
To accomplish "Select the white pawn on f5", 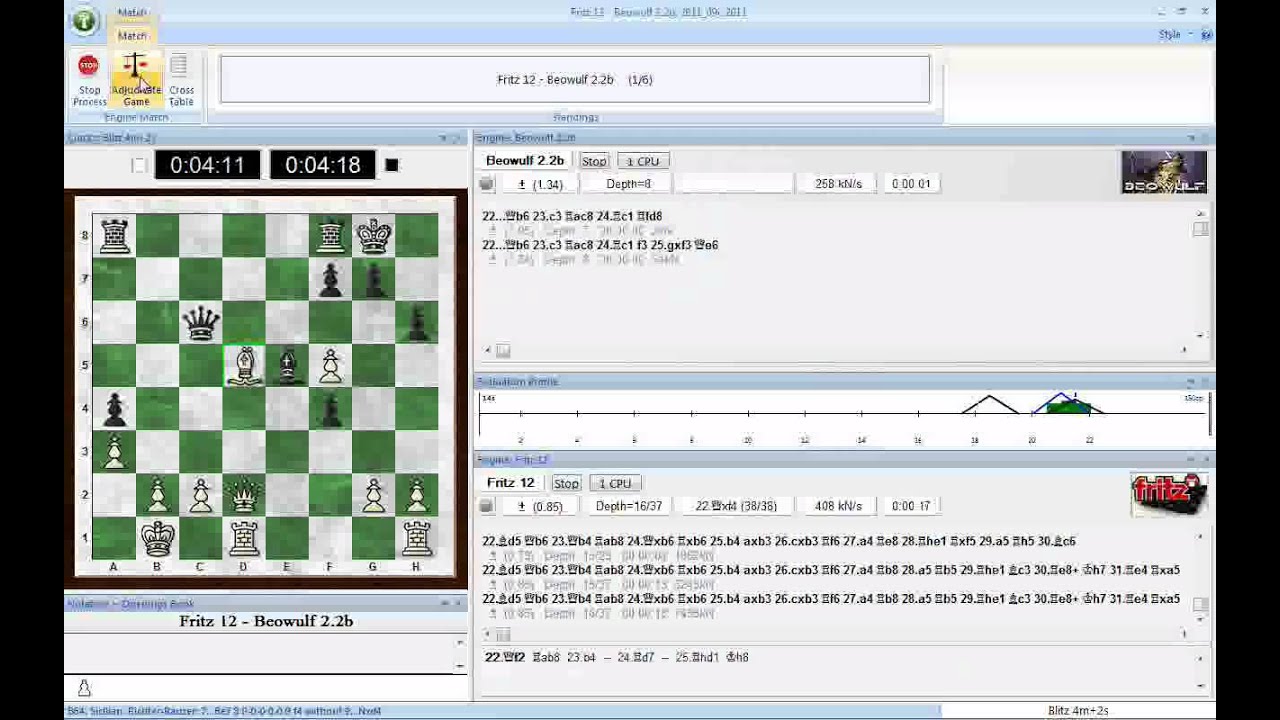I will click(x=331, y=366).
